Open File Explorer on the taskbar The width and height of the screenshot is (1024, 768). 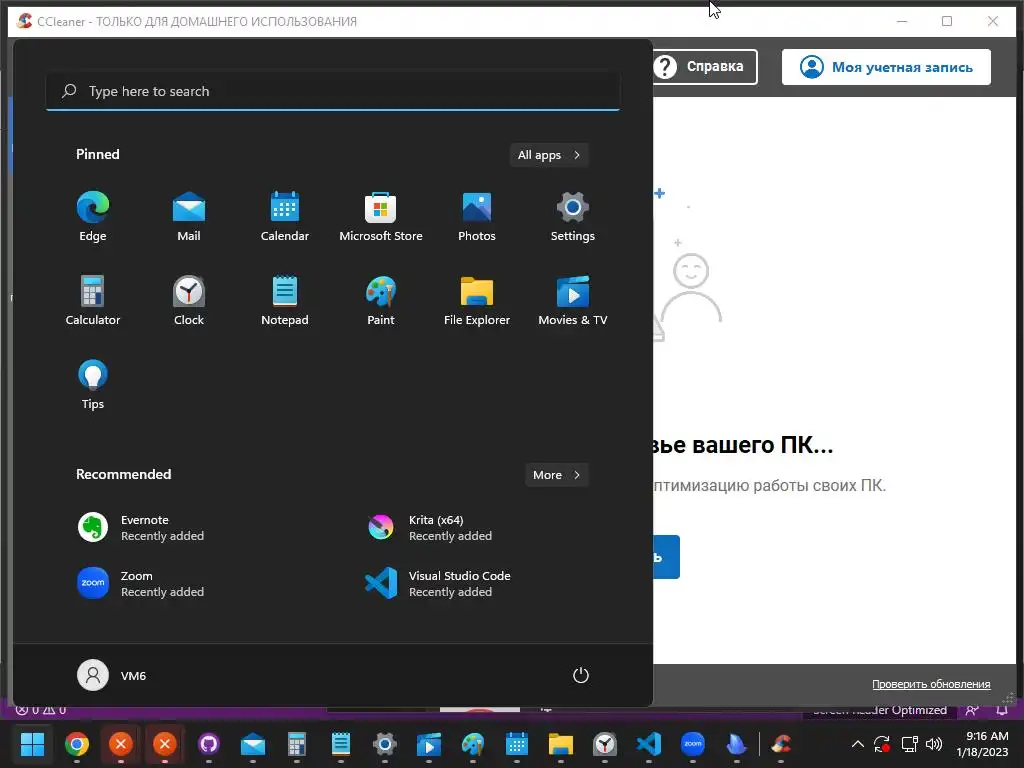coord(561,744)
